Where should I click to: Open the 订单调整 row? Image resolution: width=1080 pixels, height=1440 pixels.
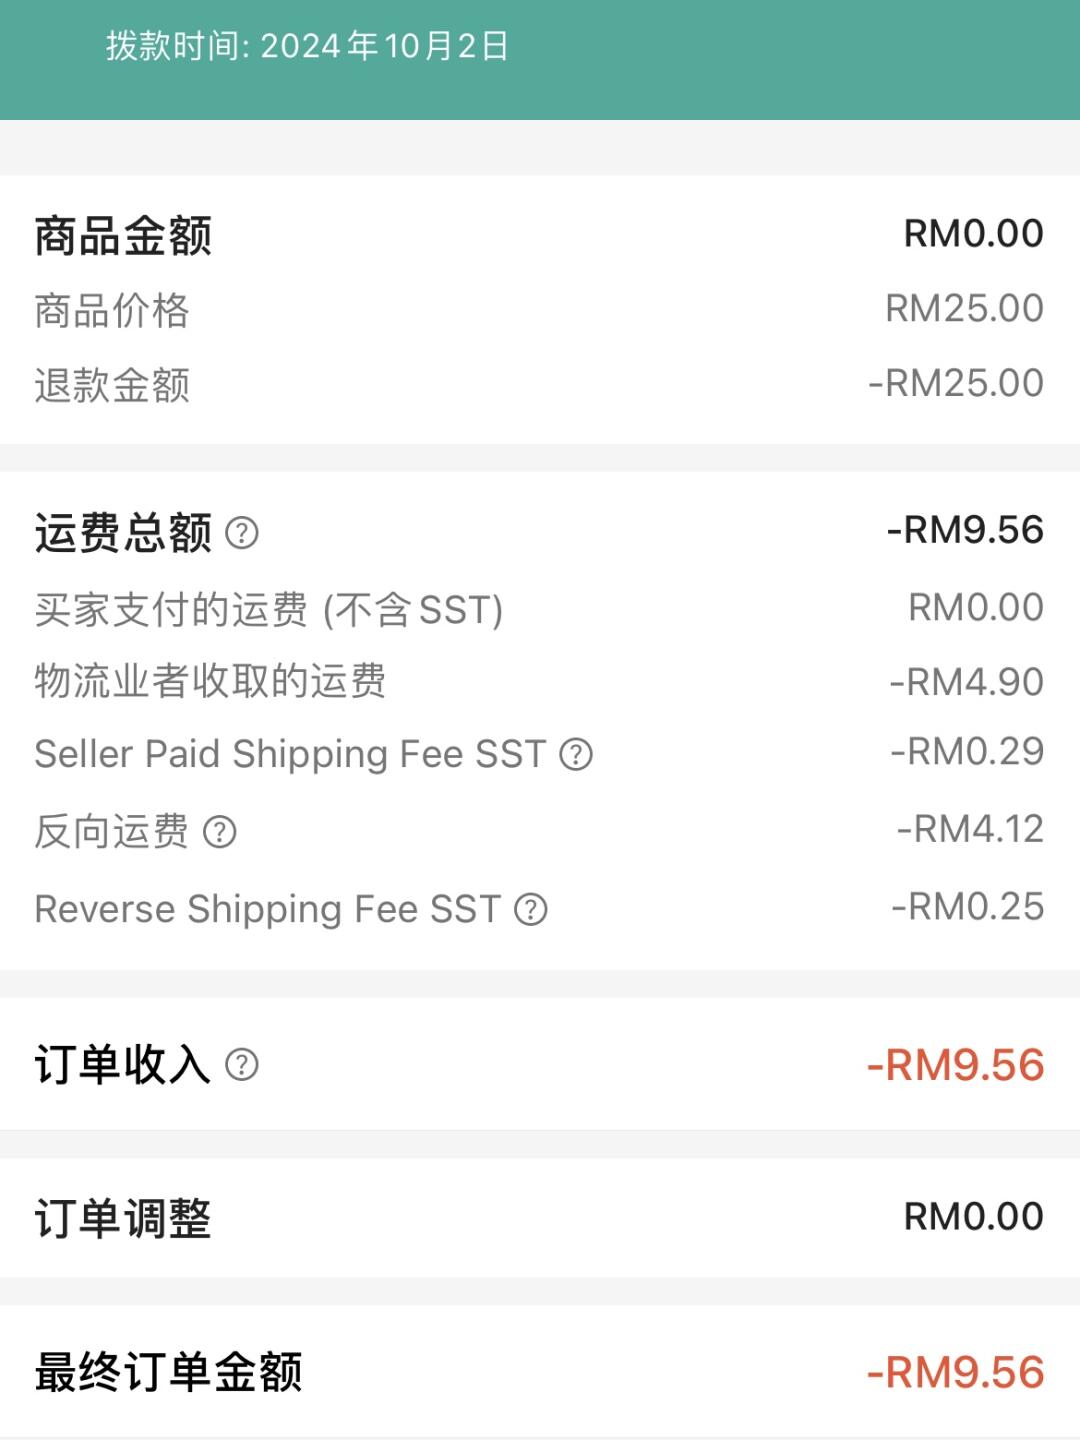point(540,1218)
